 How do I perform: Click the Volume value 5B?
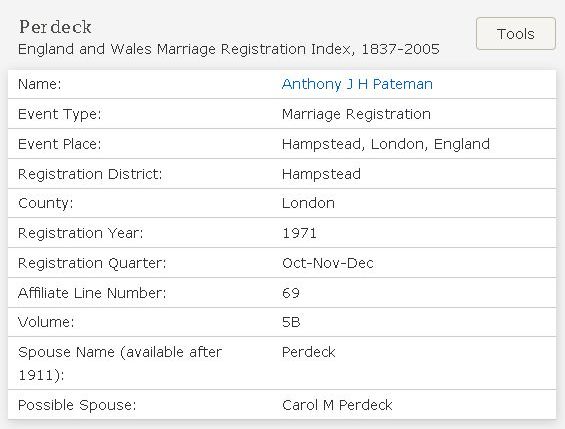(291, 322)
